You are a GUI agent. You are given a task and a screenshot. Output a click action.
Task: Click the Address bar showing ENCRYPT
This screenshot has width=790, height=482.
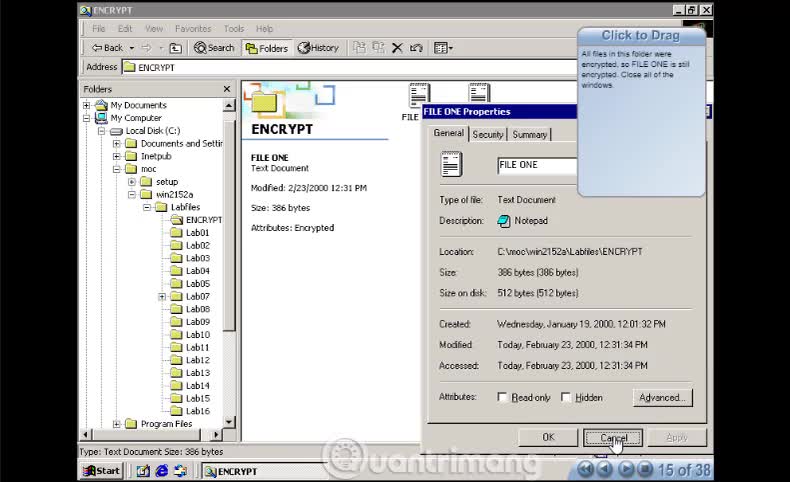pos(349,67)
